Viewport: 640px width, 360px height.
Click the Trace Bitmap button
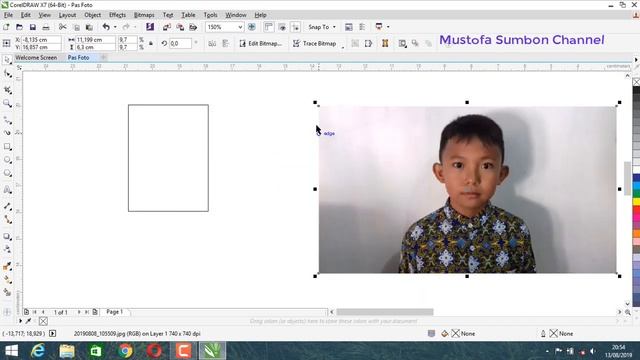click(315, 43)
